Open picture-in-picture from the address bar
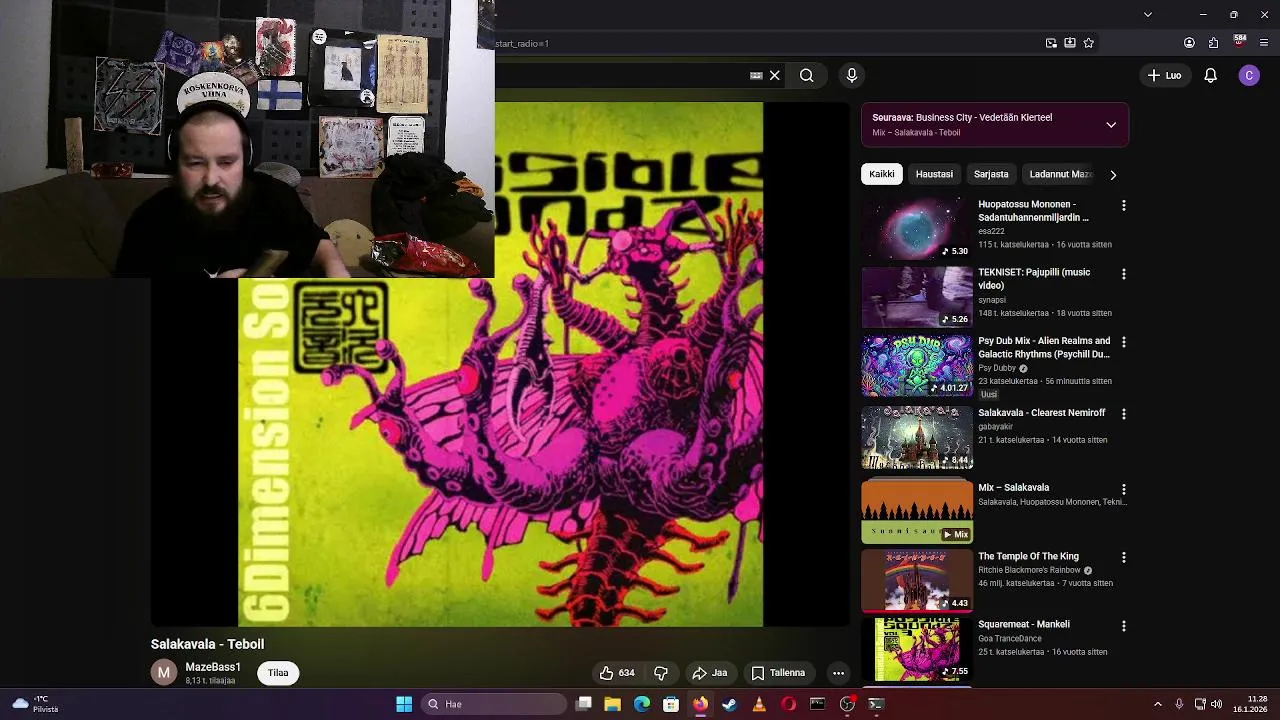This screenshot has width=1280, height=720. [x=1051, y=43]
